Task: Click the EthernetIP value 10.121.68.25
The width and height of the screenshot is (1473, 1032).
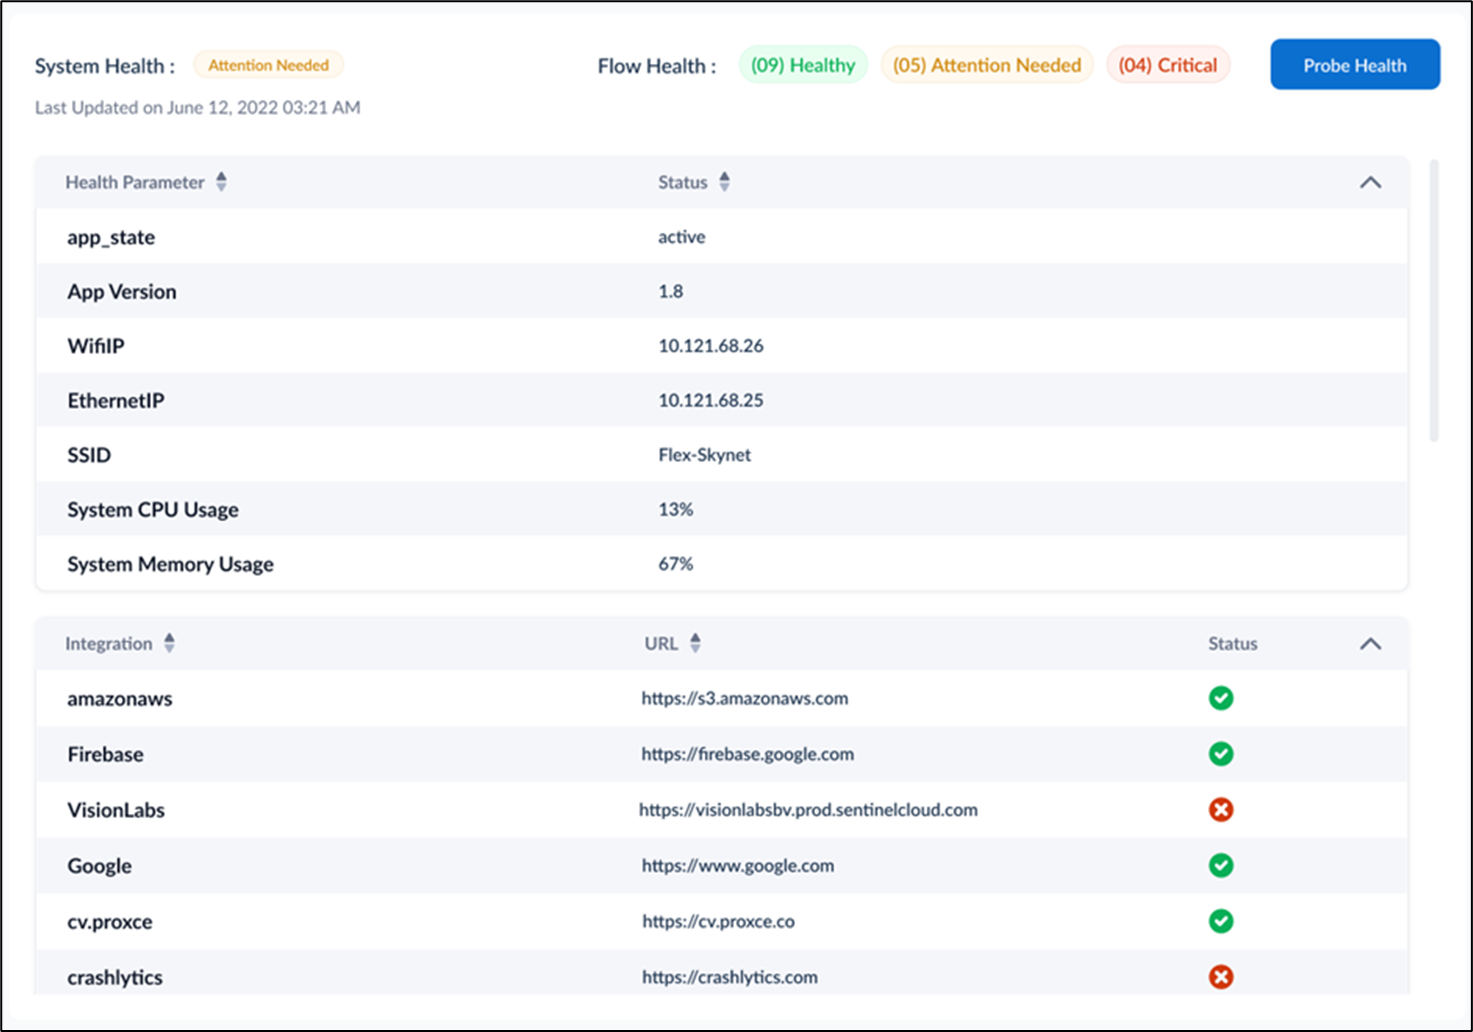Action: point(711,400)
